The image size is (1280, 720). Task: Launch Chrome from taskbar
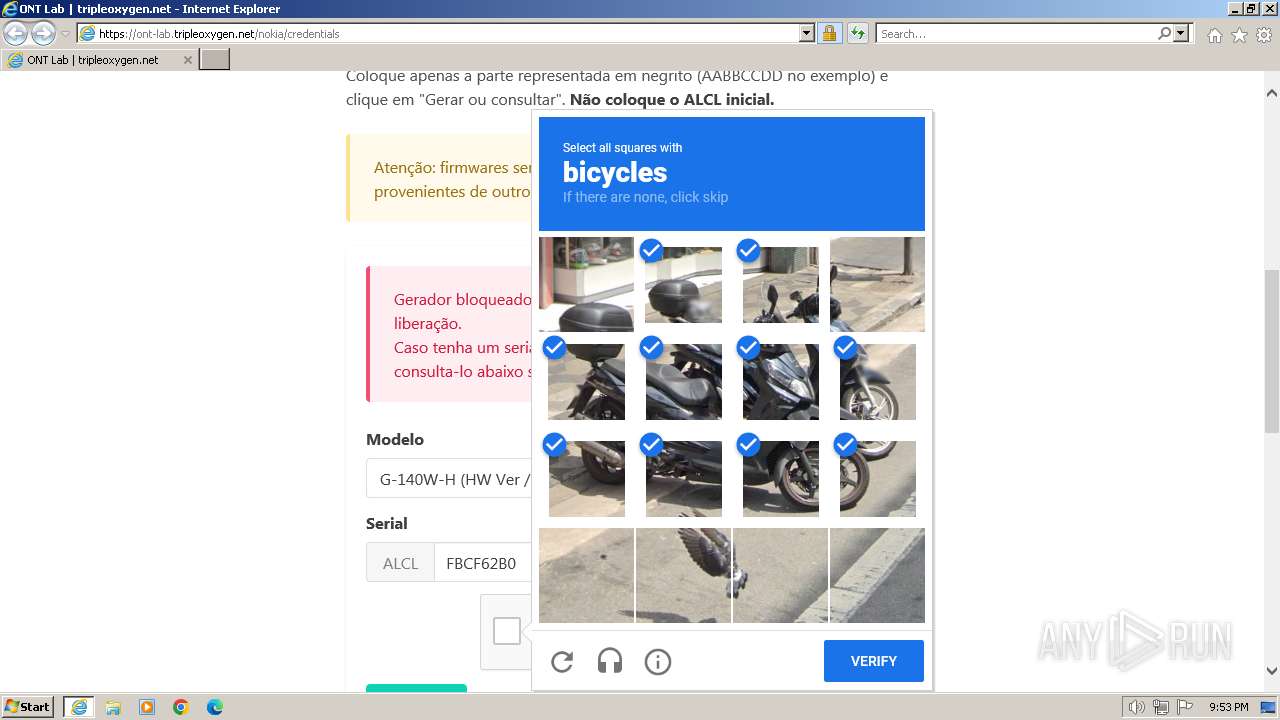point(181,707)
